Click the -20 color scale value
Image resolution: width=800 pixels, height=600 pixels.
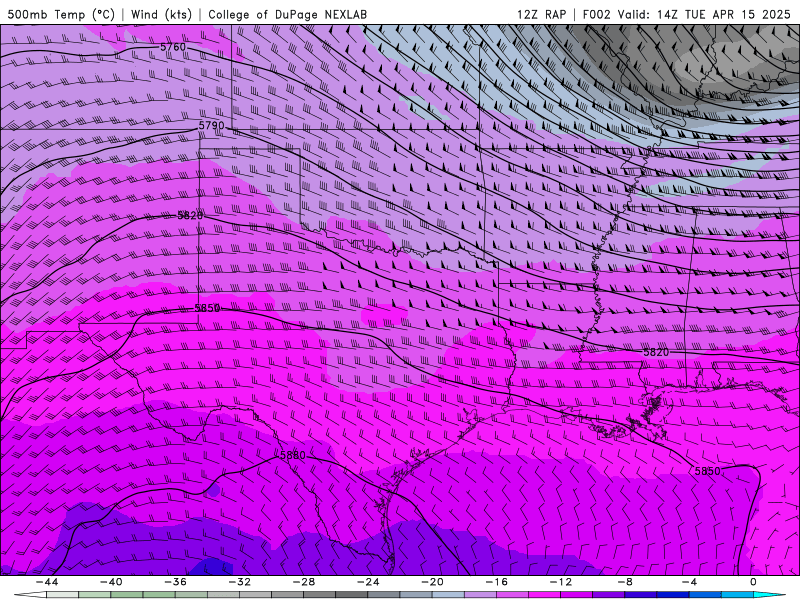(432, 582)
